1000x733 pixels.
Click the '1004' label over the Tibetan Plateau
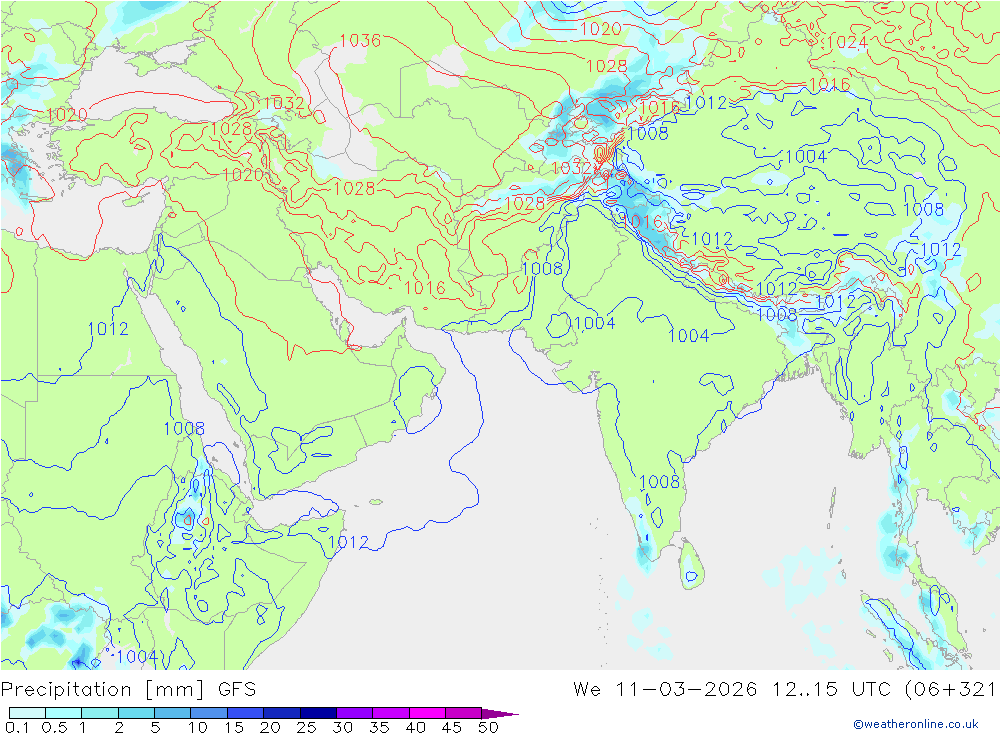click(x=806, y=156)
